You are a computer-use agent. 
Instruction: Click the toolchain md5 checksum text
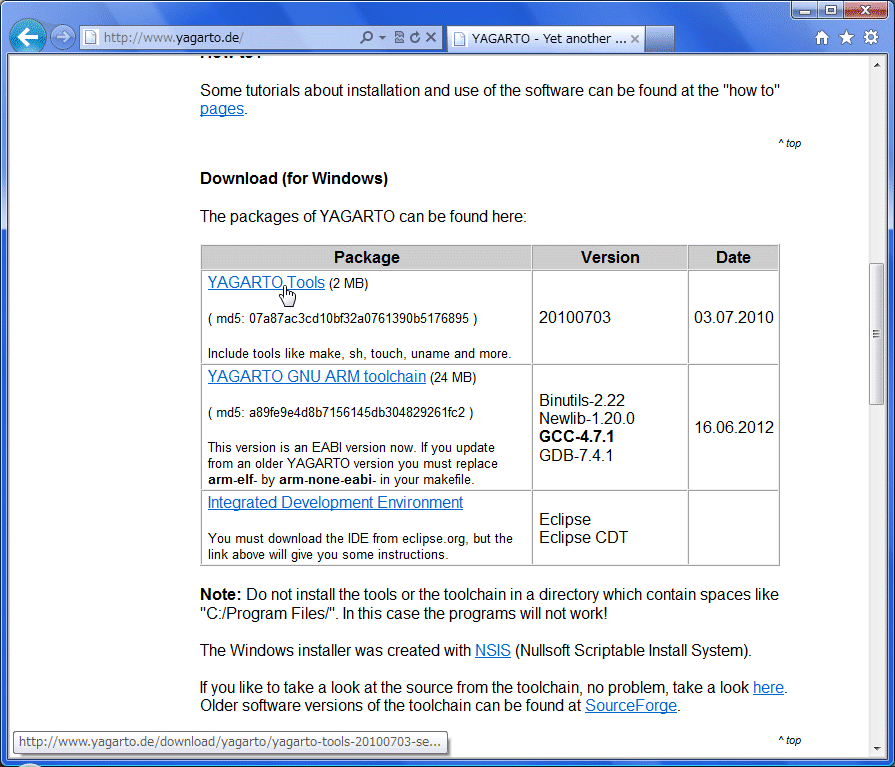click(340, 413)
